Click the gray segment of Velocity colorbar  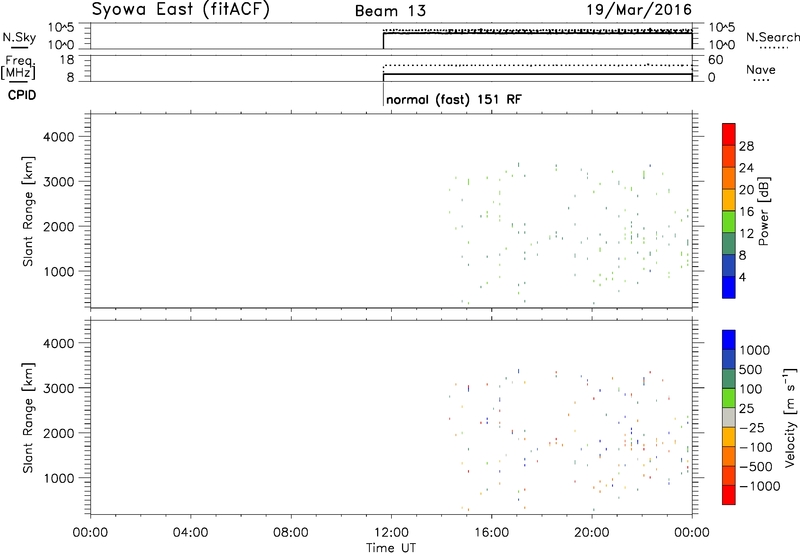click(x=729, y=418)
